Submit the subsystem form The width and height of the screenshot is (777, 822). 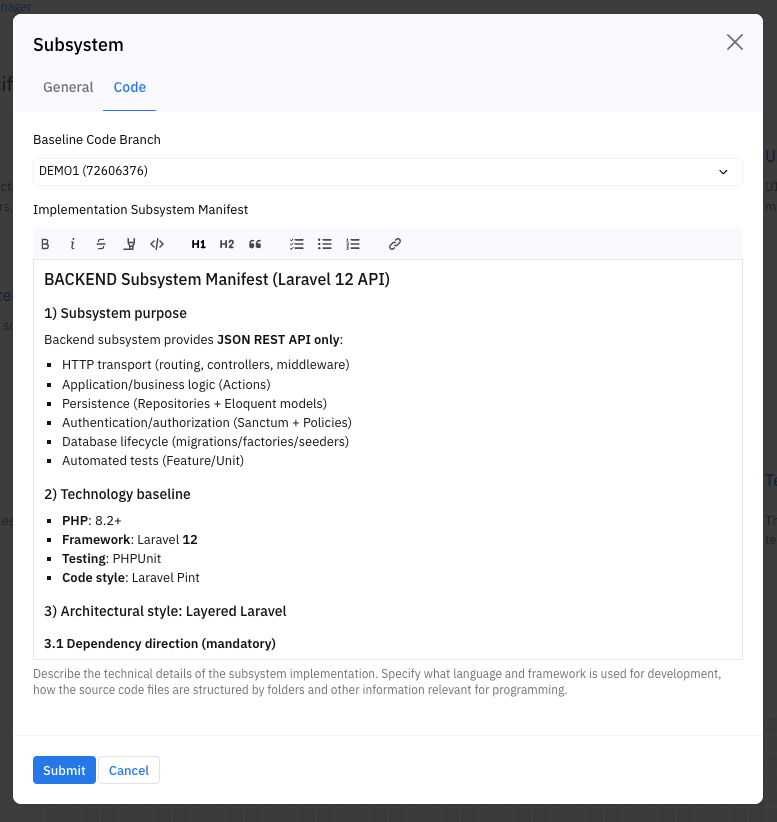[64, 770]
